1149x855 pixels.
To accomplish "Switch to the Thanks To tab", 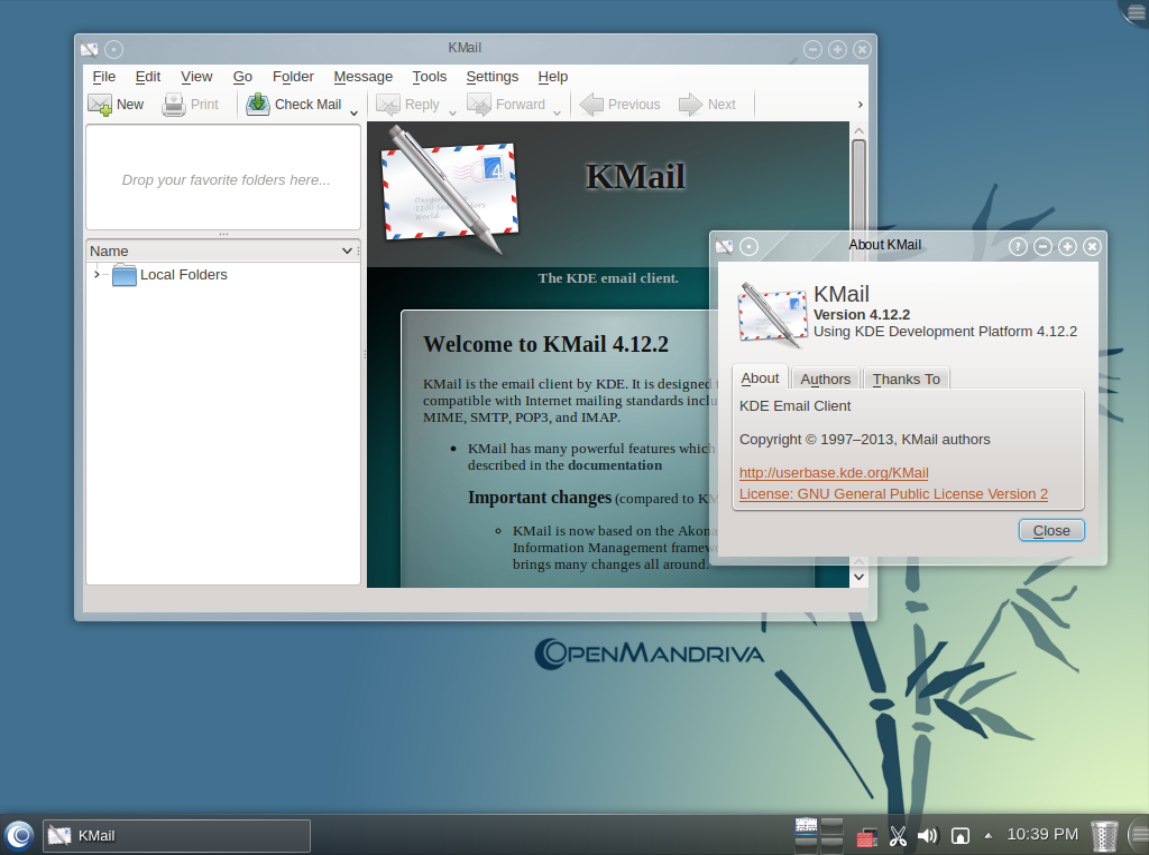I will click(906, 379).
